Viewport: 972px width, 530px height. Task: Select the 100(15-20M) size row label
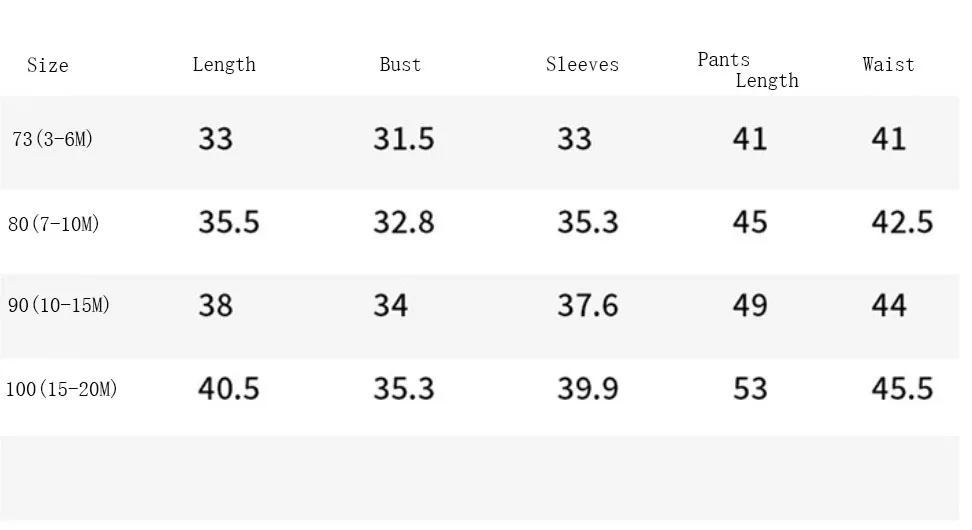[x=61, y=389]
